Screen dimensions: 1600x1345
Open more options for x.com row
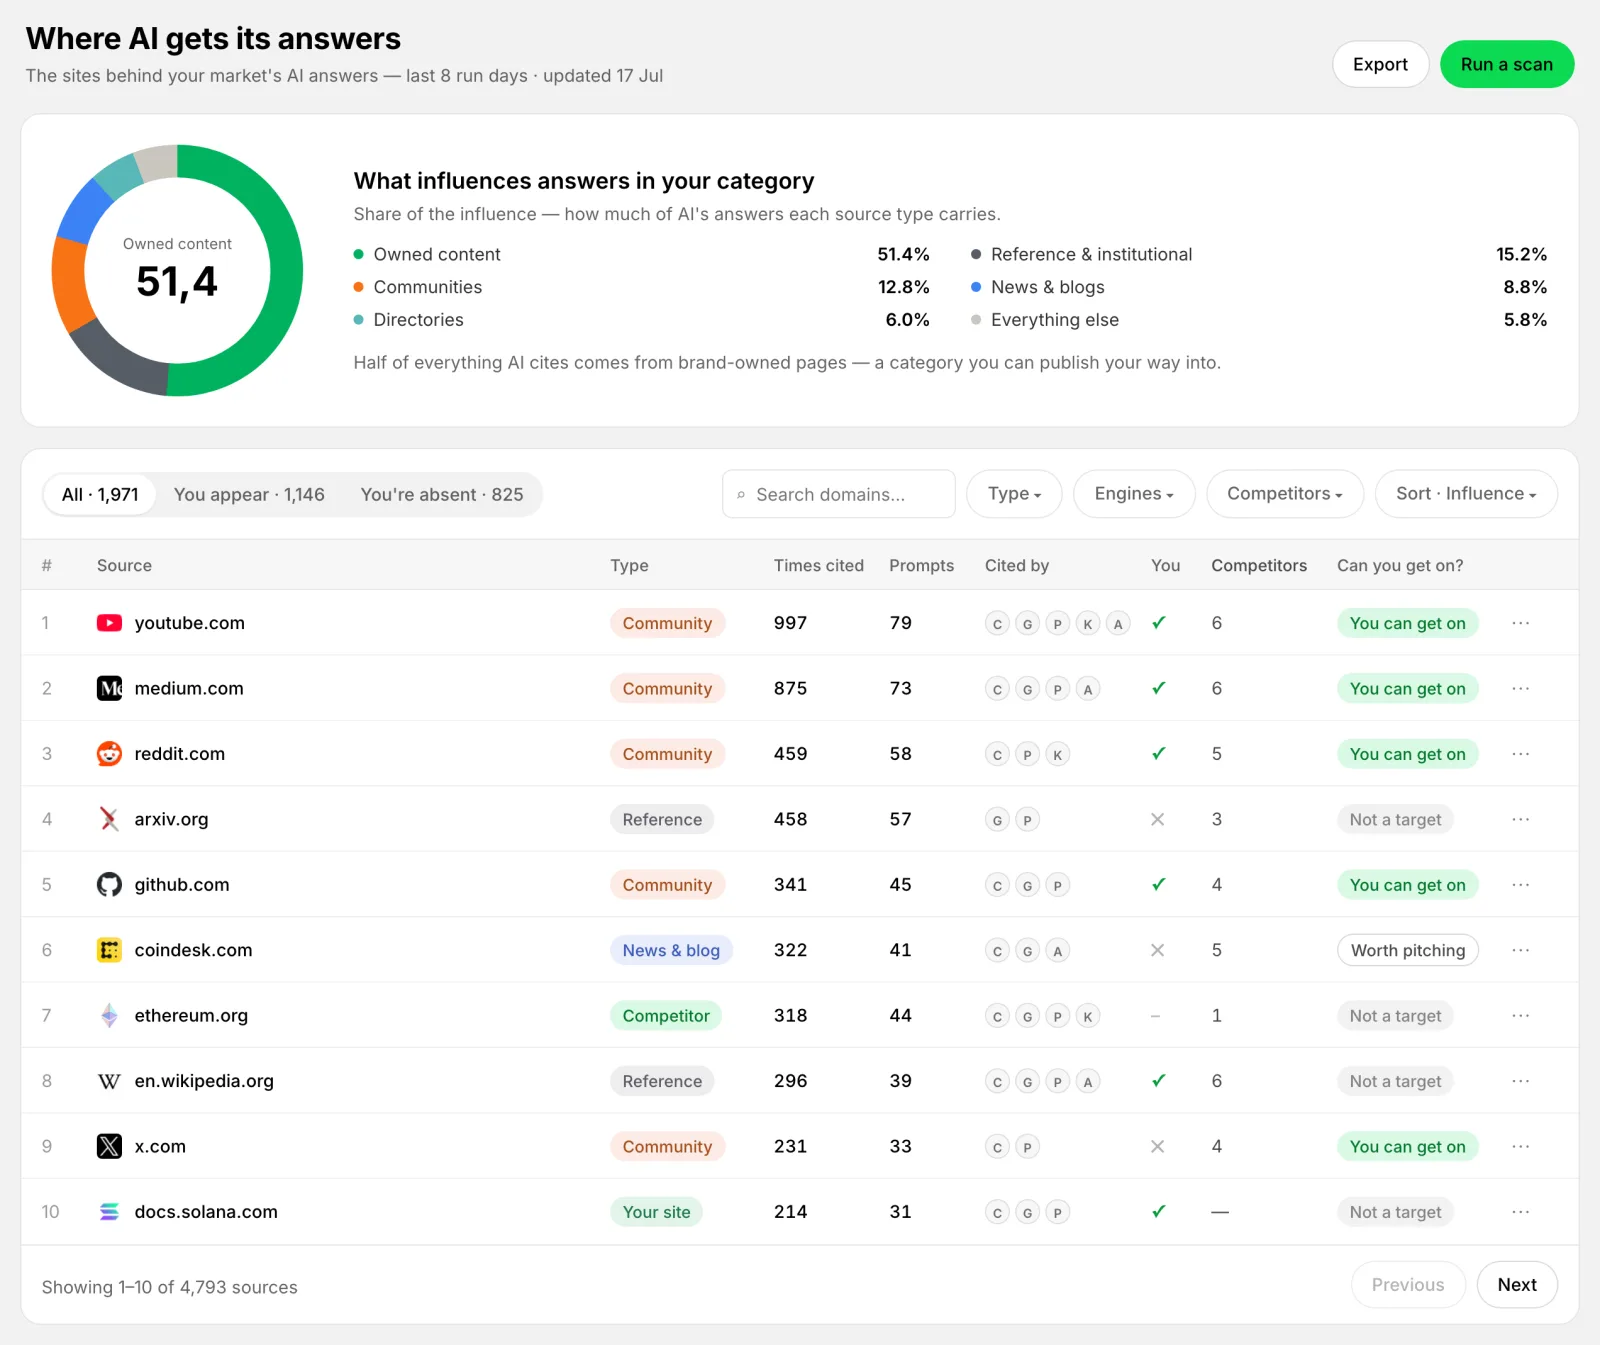pyautogui.click(x=1521, y=1146)
